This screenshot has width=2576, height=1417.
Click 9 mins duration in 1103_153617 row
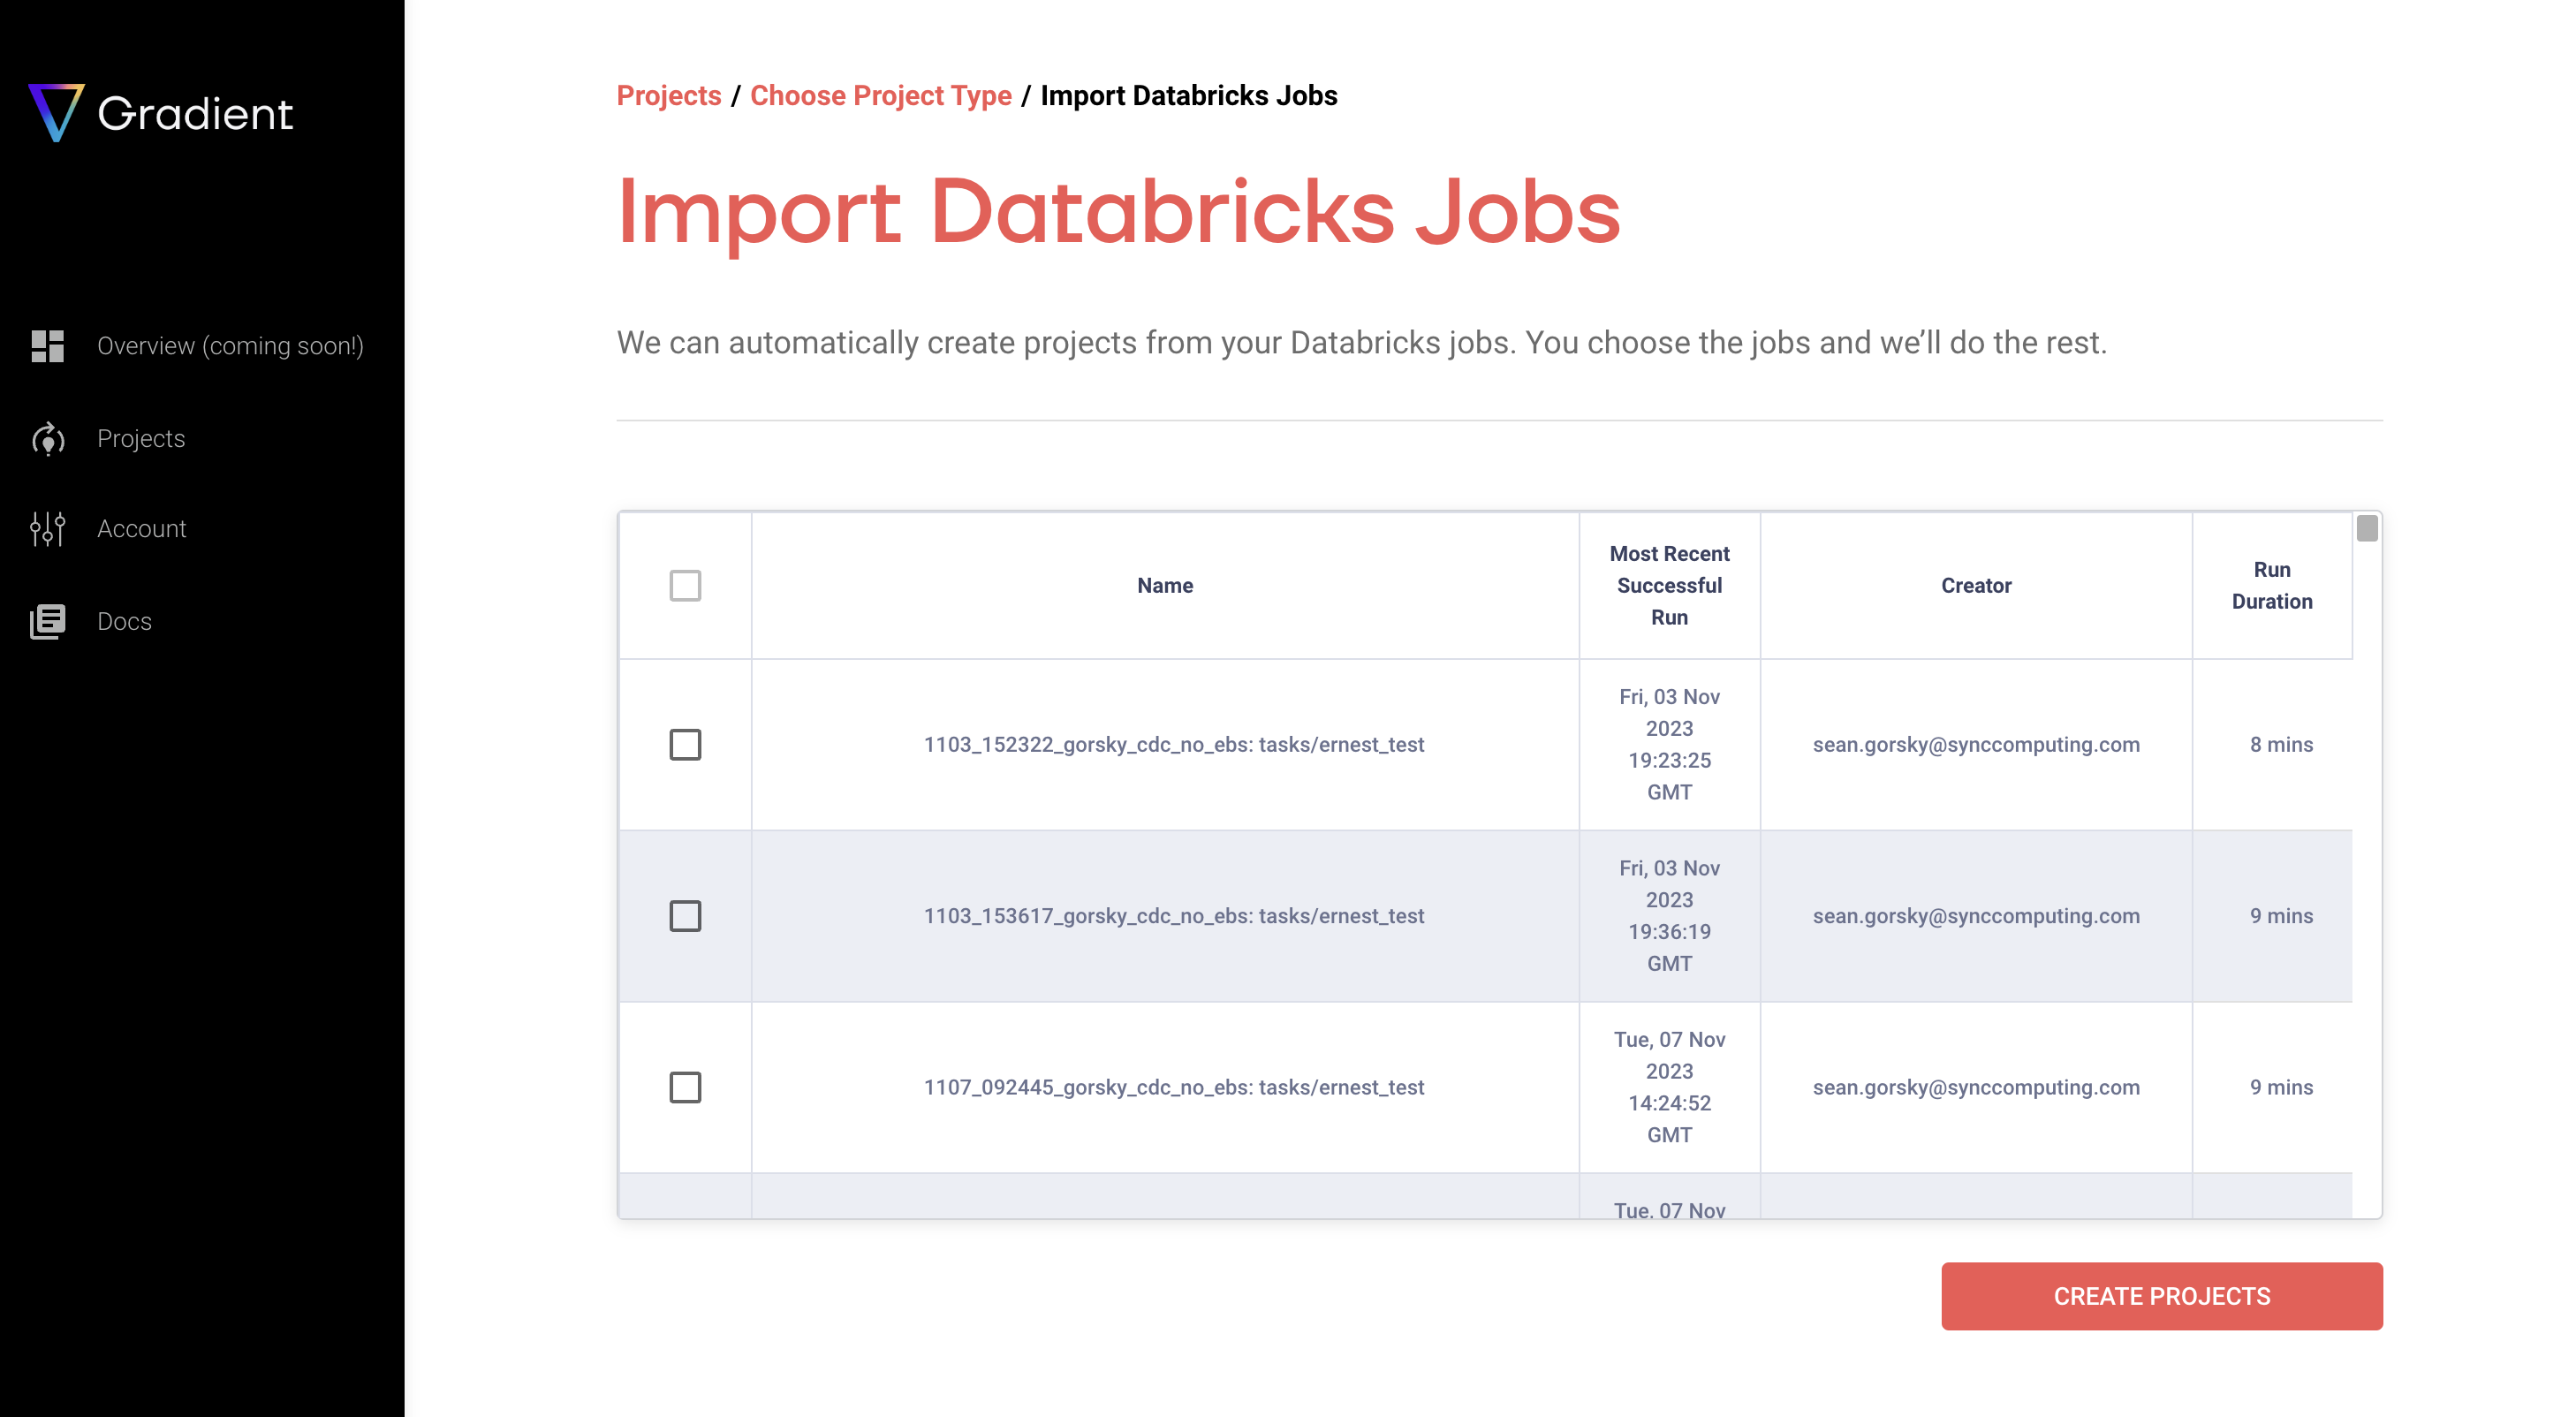(x=2281, y=915)
